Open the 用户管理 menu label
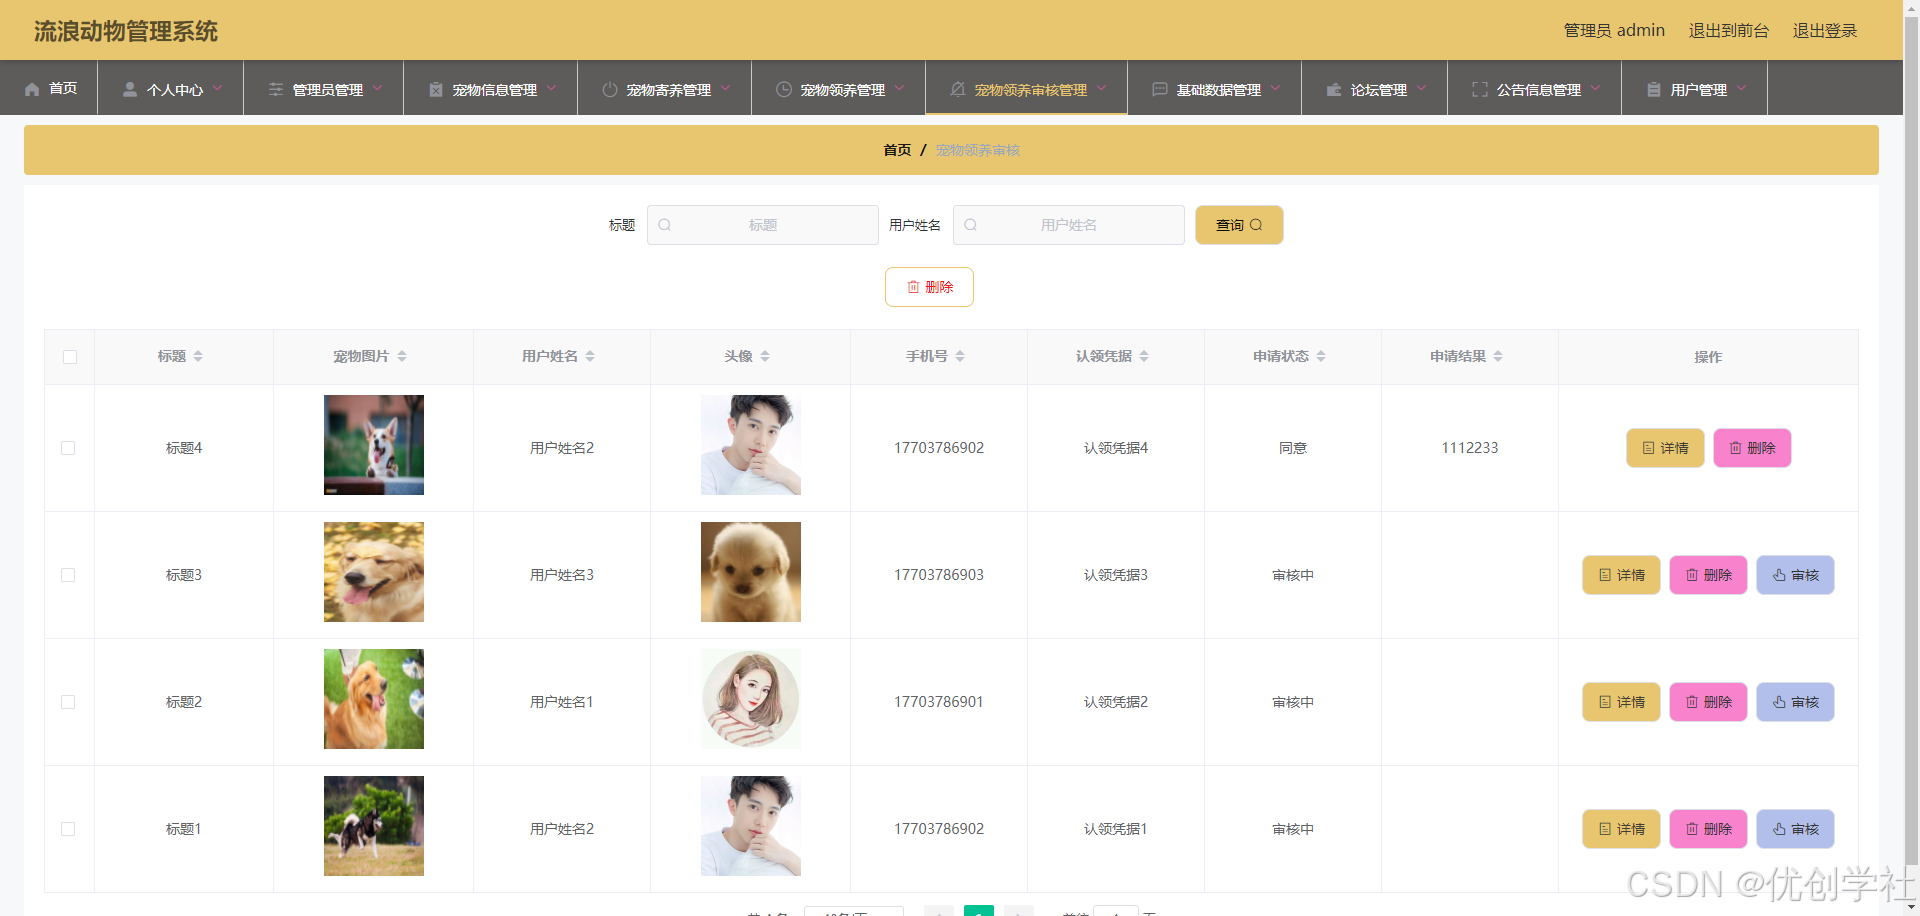This screenshot has height=916, width=1920. coord(1699,90)
